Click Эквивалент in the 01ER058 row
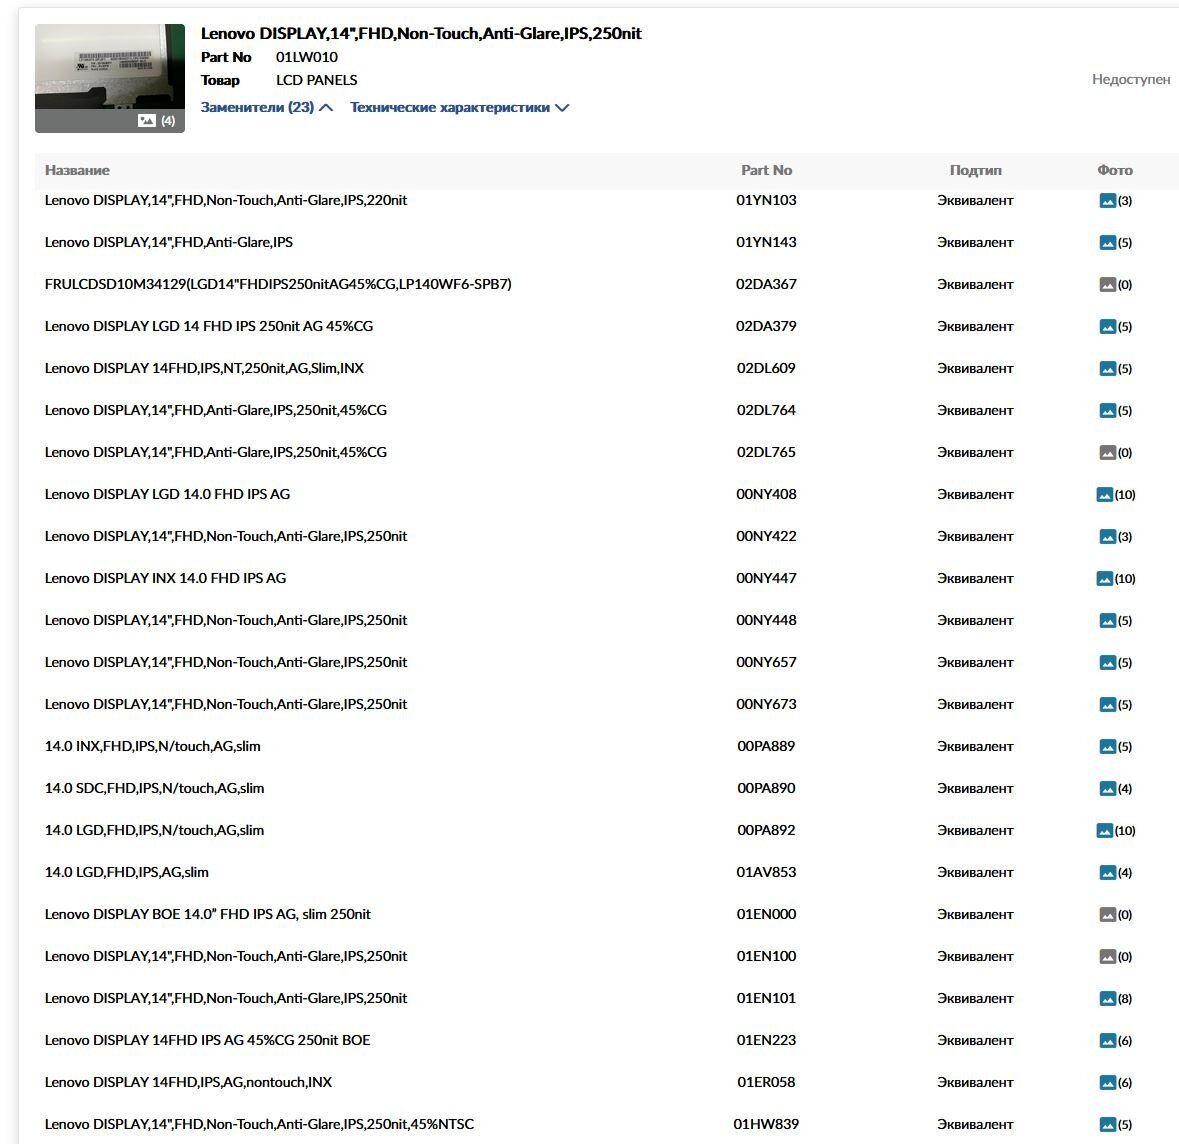Image resolution: width=1179 pixels, height=1144 pixels. (x=975, y=1083)
